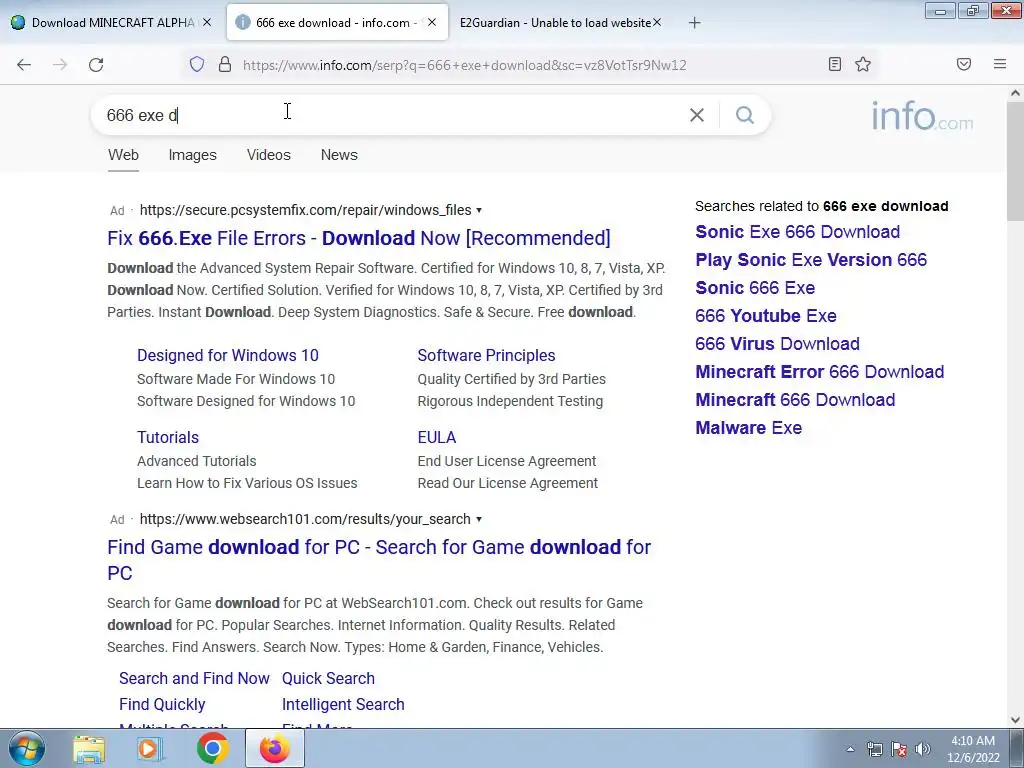Open related search 666 Youtube Exe
The width and height of the screenshot is (1024, 768).
pos(765,316)
